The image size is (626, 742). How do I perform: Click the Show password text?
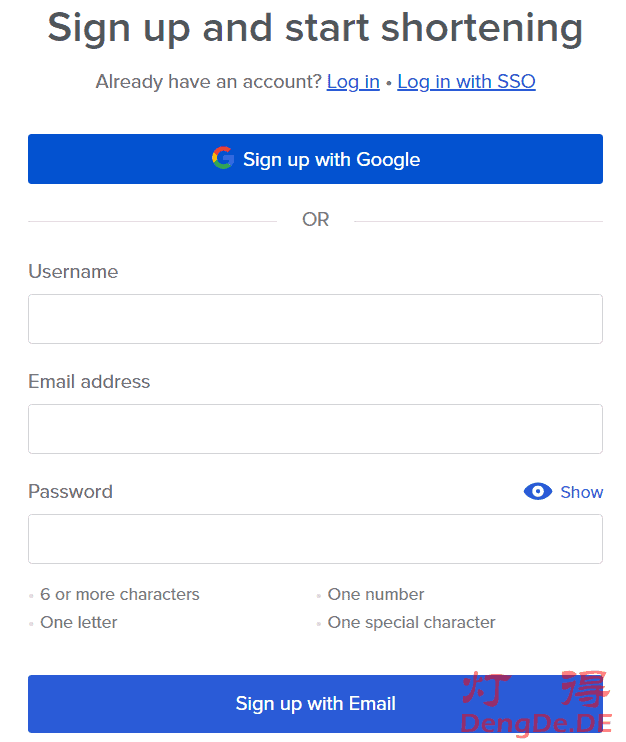coord(581,492)
